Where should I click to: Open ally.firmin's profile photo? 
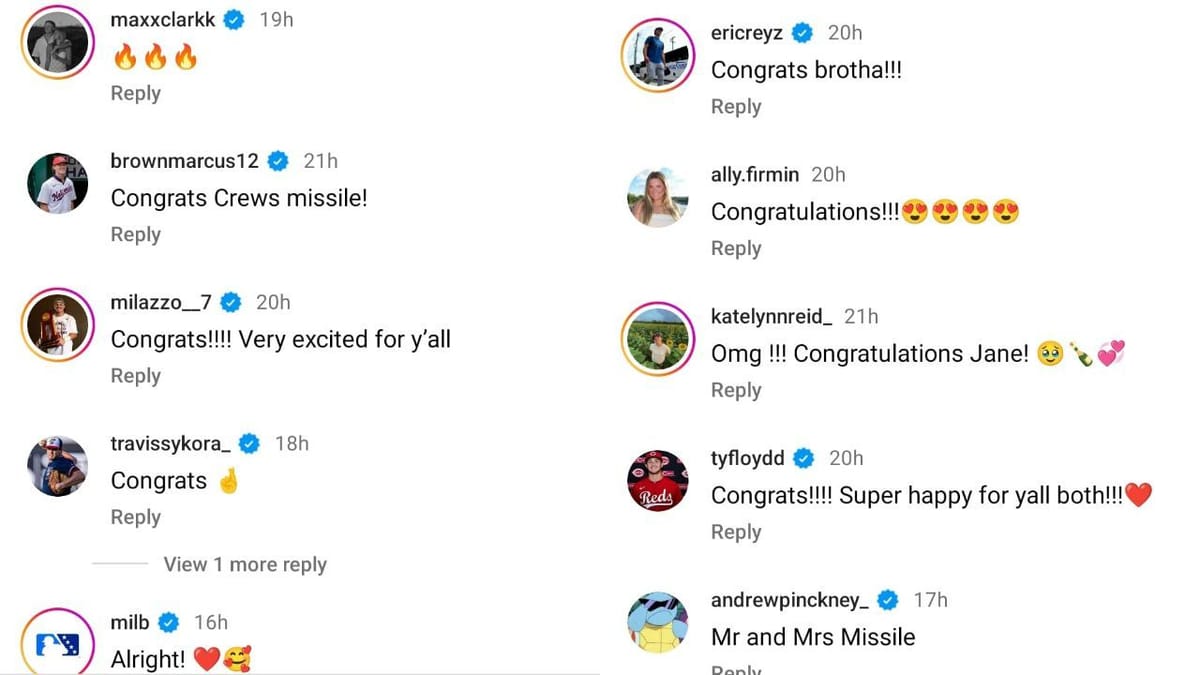click(x=658, y=198)
